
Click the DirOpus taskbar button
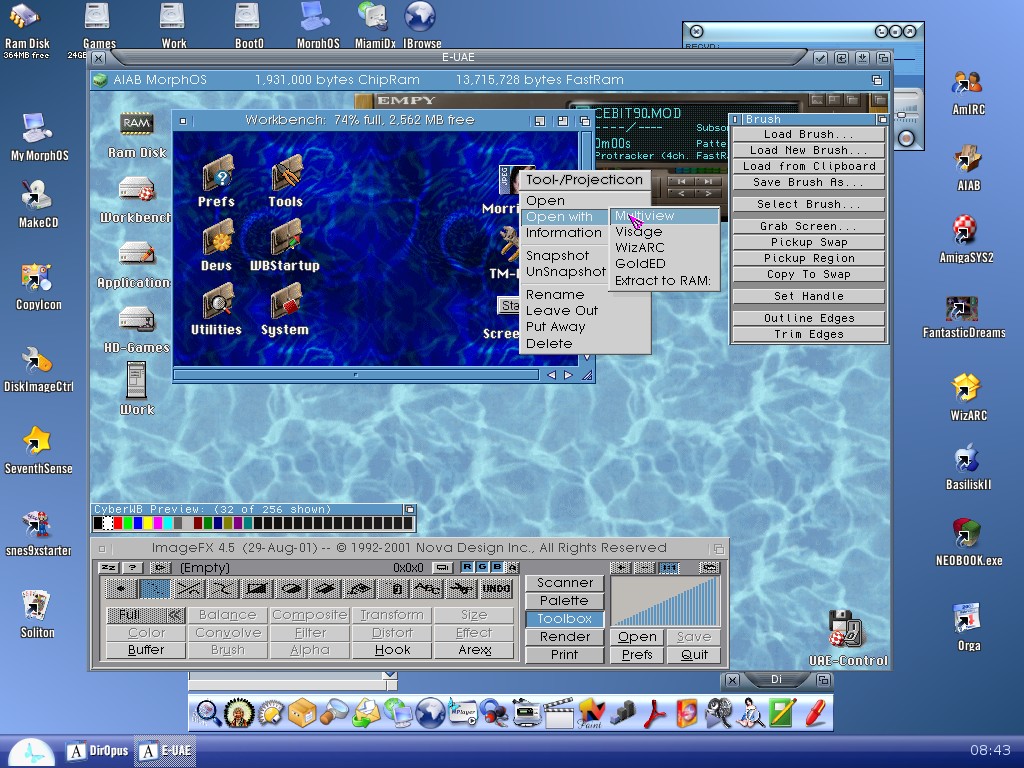[99, 751]
